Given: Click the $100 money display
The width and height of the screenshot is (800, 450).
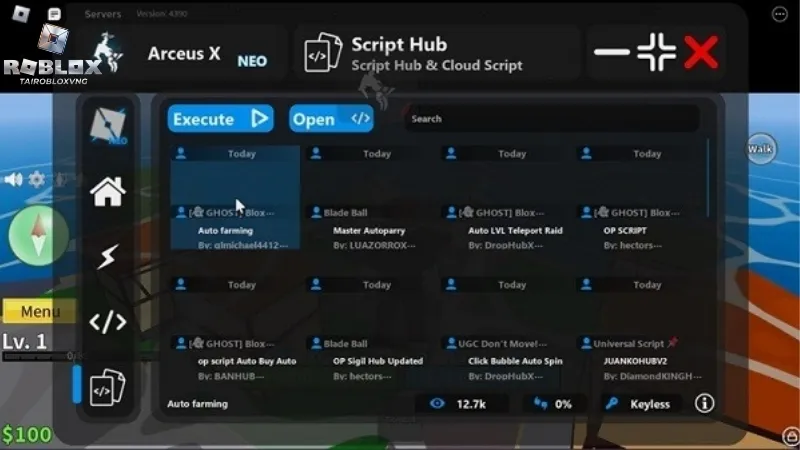Looking at the screenshot, I should pos(27,435).
